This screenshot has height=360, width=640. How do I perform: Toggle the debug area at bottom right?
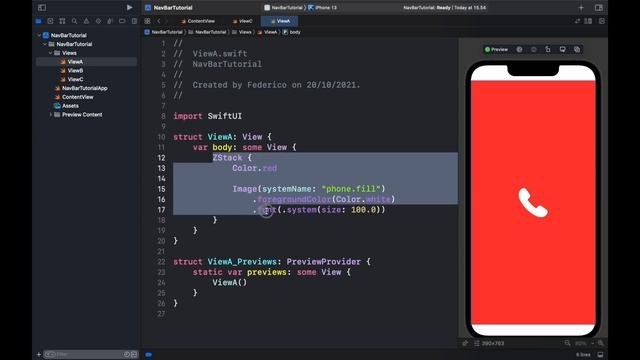coord(600,354)
